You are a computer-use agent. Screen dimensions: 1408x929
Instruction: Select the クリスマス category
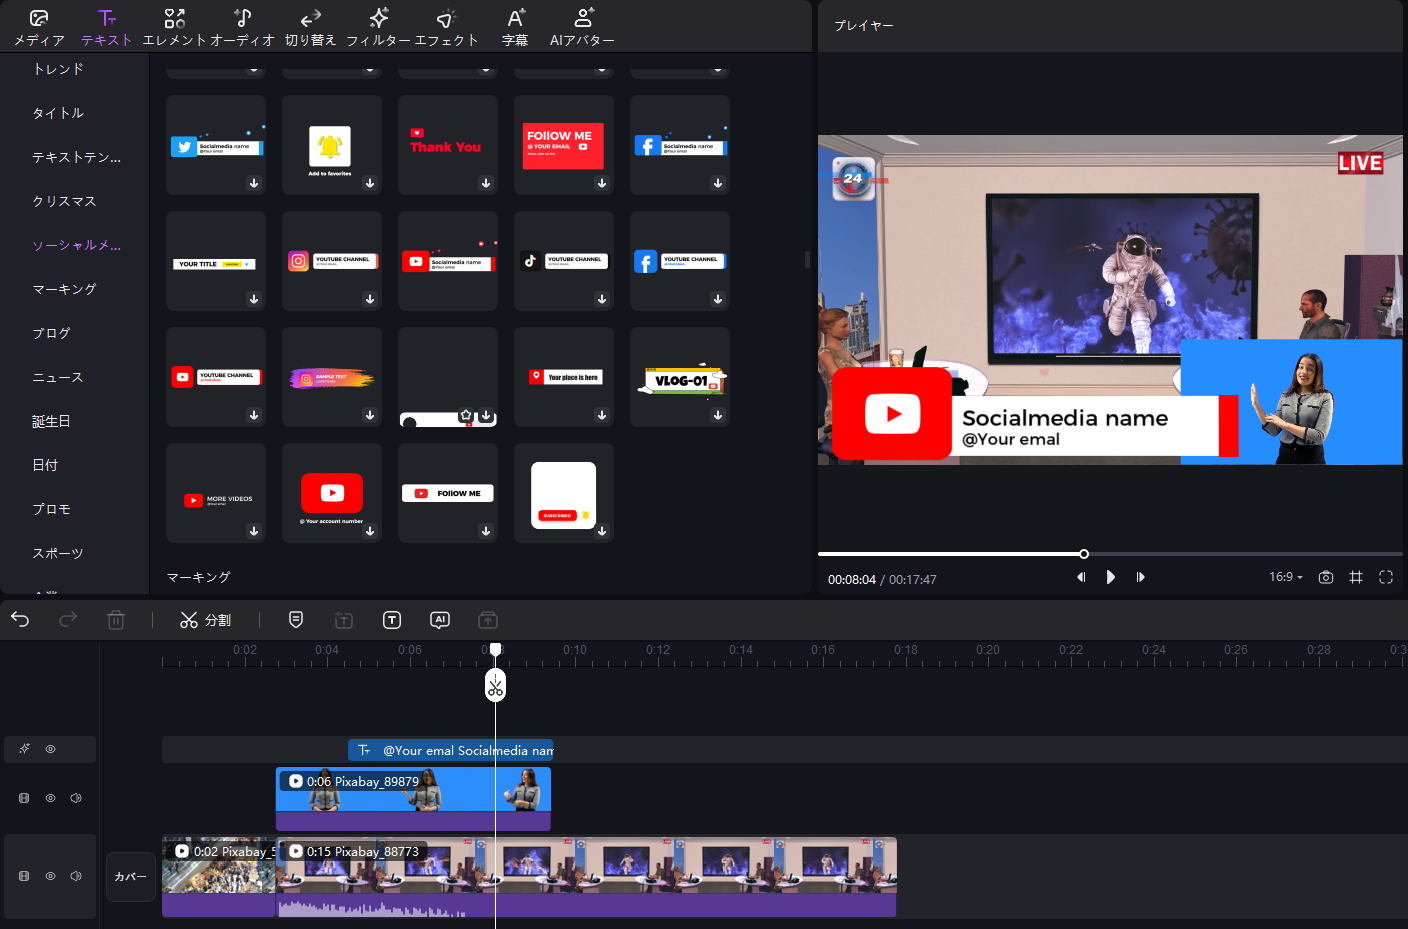pyautogui.click(x=64, y=201)
